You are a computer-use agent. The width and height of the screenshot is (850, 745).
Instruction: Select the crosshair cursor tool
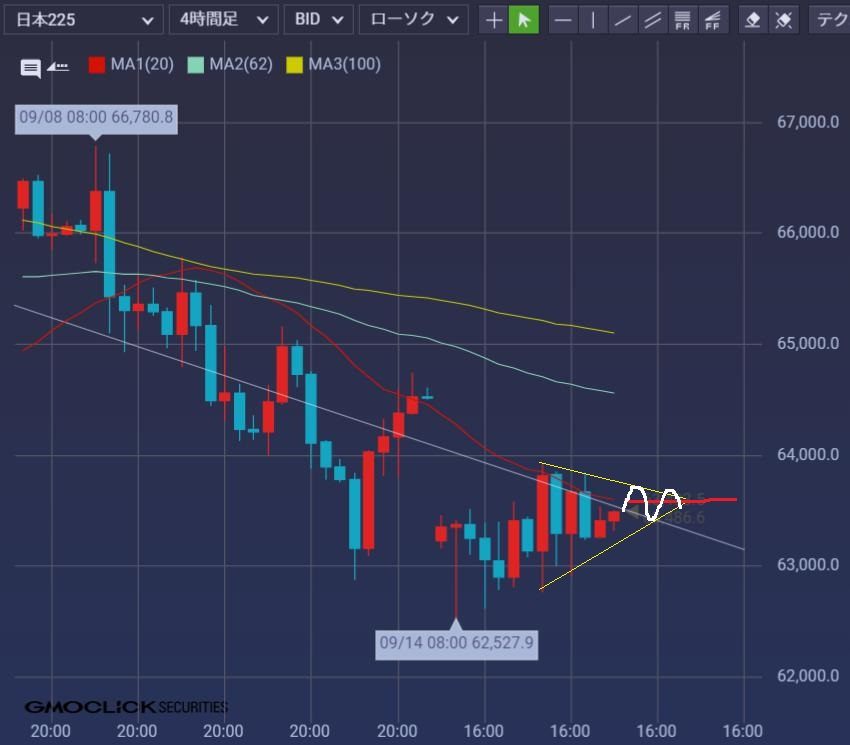tap(493, 21)
